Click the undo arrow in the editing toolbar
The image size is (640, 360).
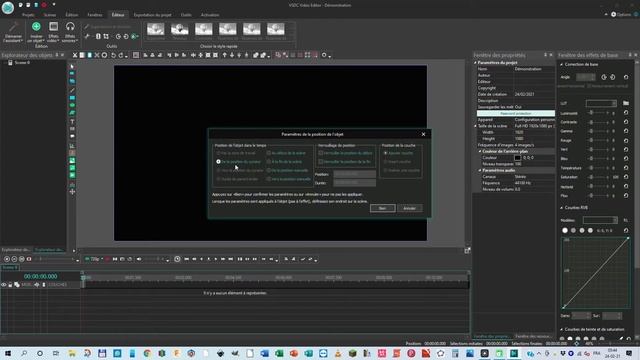coord(113,55)
